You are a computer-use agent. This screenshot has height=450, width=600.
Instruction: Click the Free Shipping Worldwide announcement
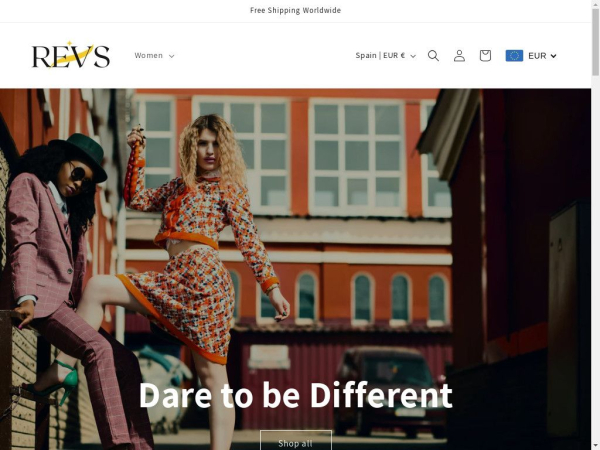295,10
